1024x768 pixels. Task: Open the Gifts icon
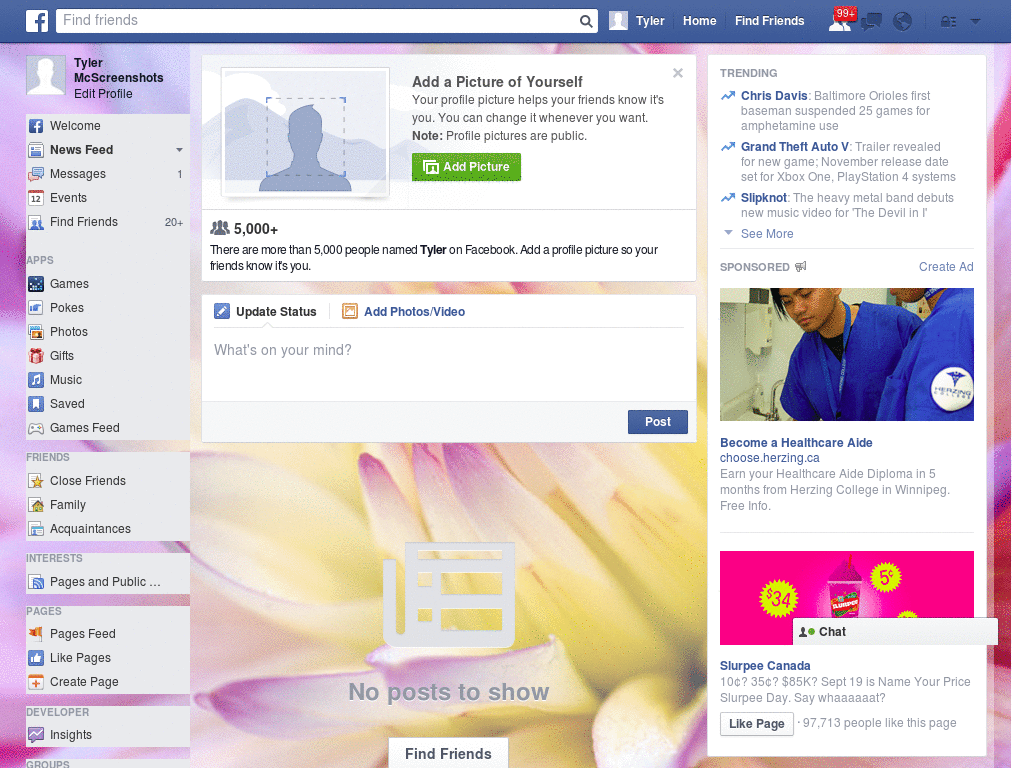point(36,356)
